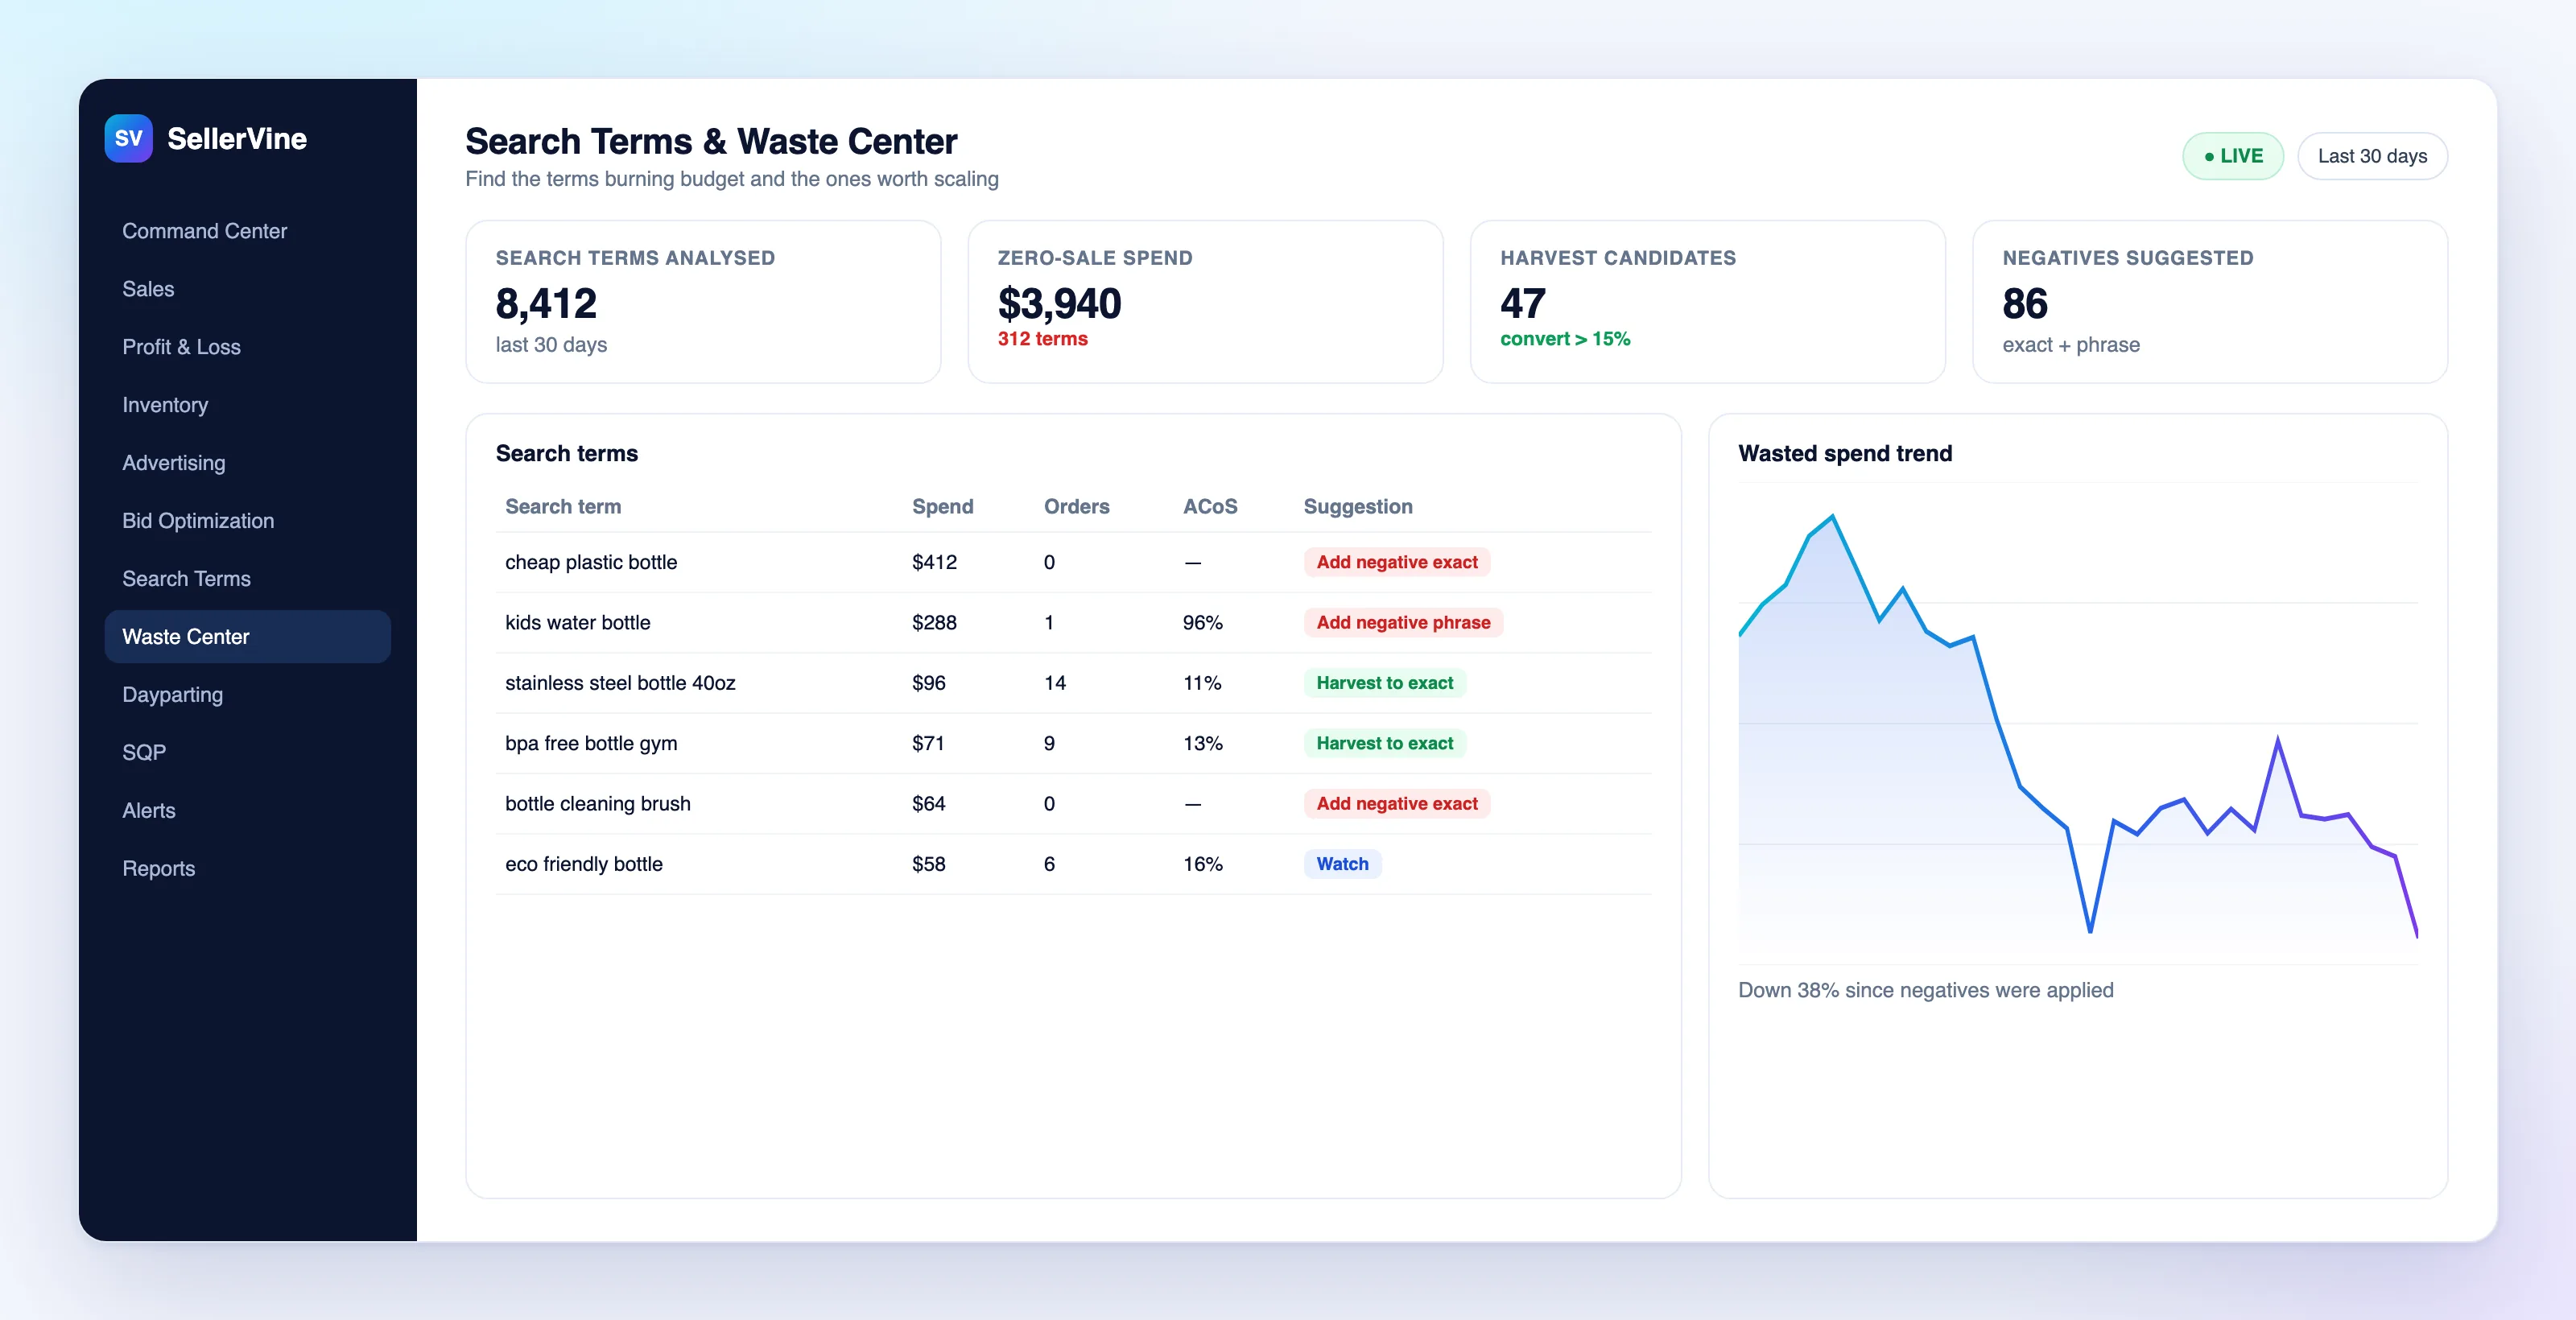Image resolution: width=2576 pixels, height=1320 pixels.
Task: Click the LIVE status badge
Action: click(x=2232, y=156)
